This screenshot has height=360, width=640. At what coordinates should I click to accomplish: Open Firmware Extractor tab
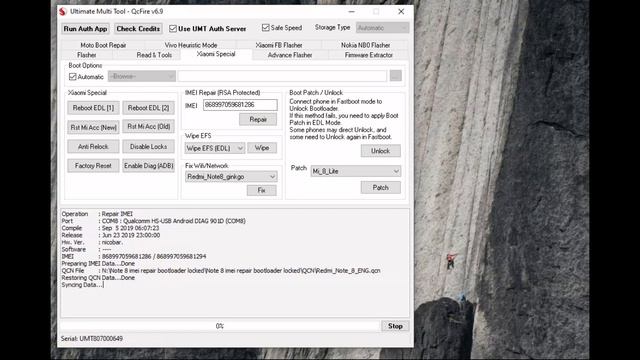369,55
